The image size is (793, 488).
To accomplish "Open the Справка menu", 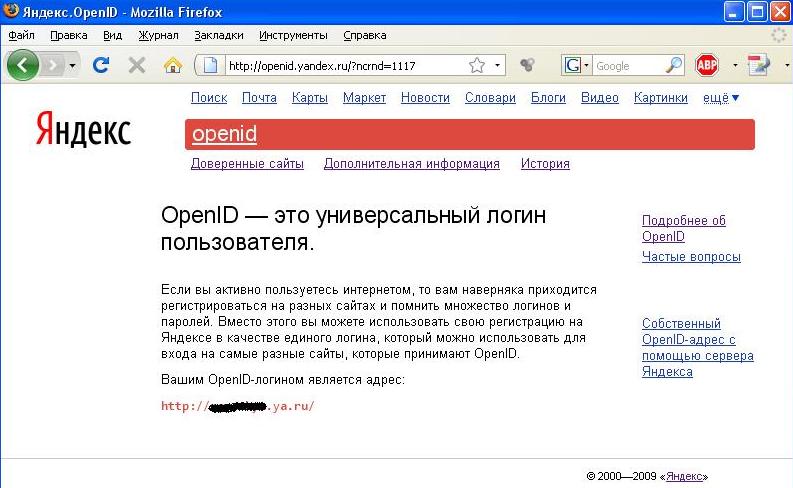I will [365, 35].
